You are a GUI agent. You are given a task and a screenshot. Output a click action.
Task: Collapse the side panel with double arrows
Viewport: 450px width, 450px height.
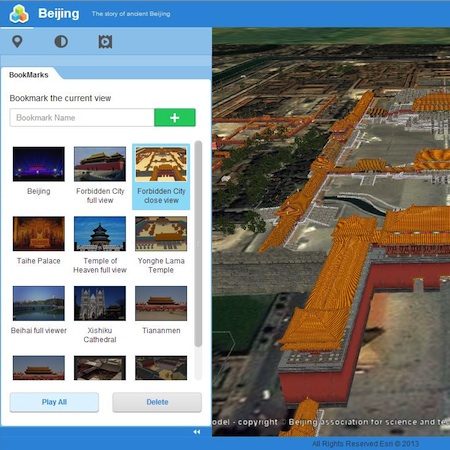197,432
